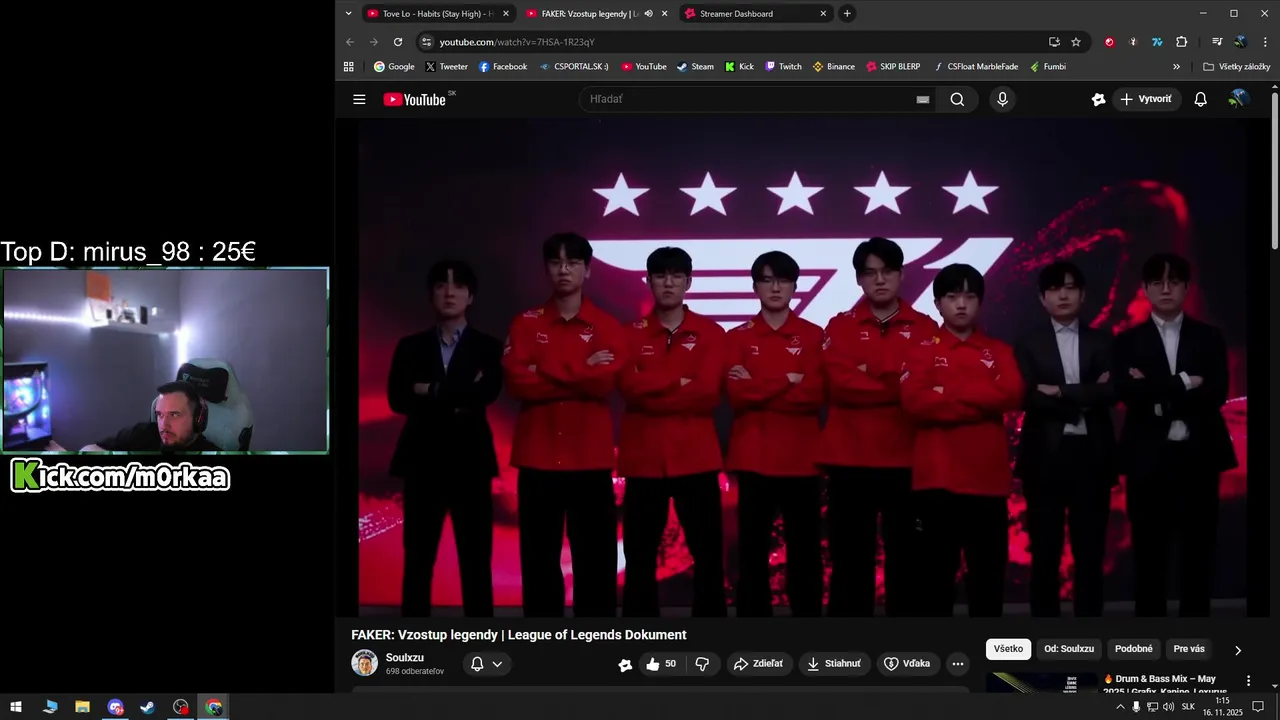Image resolution: width=1280 pixels, height=720 pixels.
Task: Open more actions three-dot menu under video
Action: [958, 664]
